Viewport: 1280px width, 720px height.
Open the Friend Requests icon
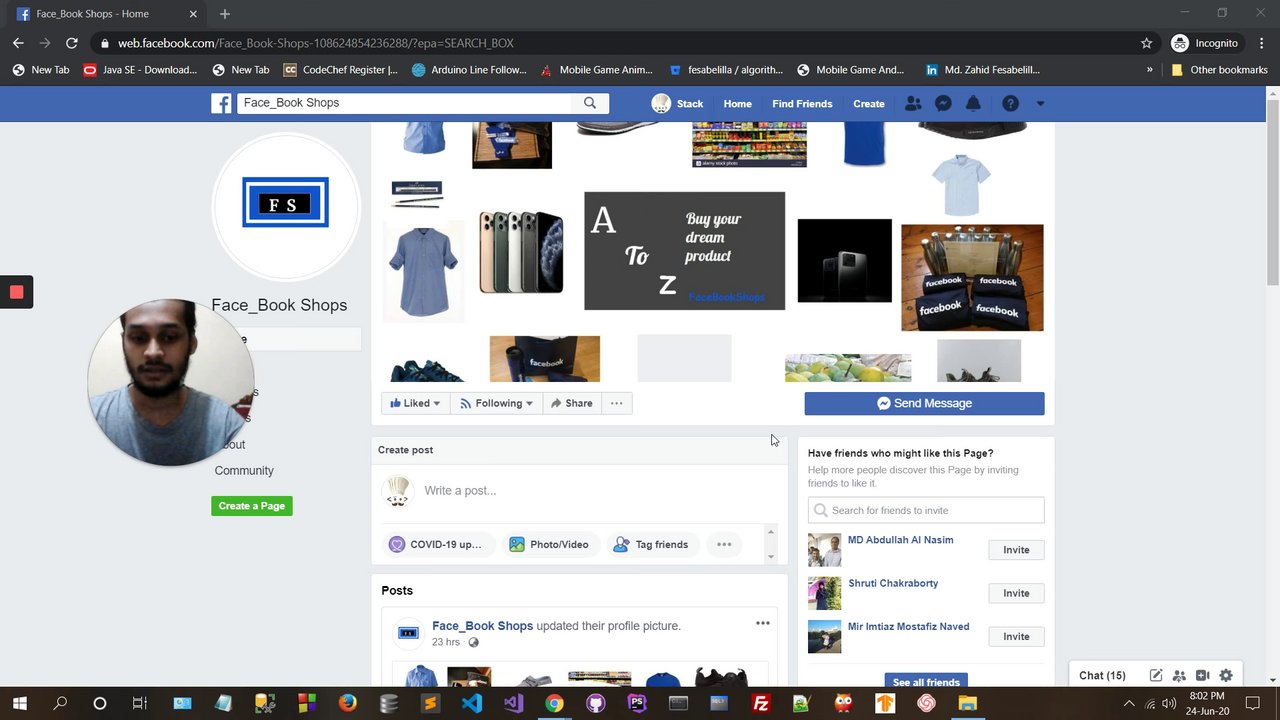pyautogui.click(x=912, y=103)
